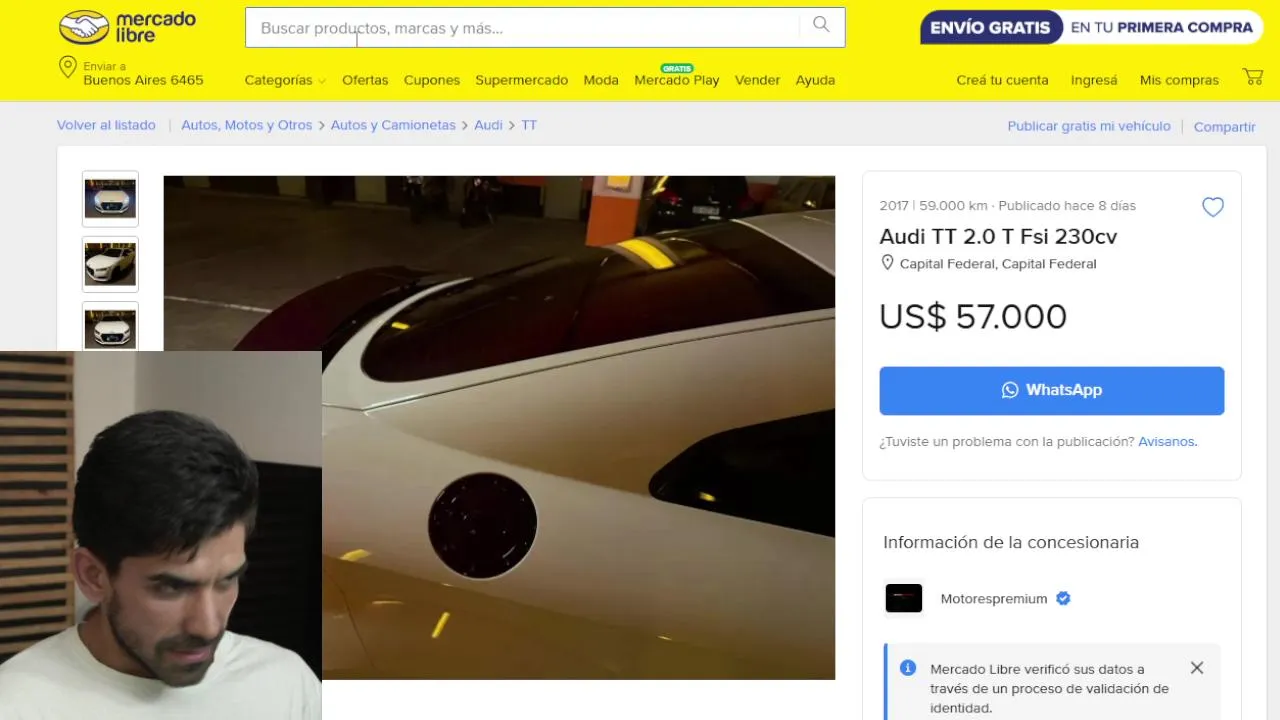The image size is (1280, 720).
Task: Open the Audi breadcrumb
Action: [x=488, y=125]
